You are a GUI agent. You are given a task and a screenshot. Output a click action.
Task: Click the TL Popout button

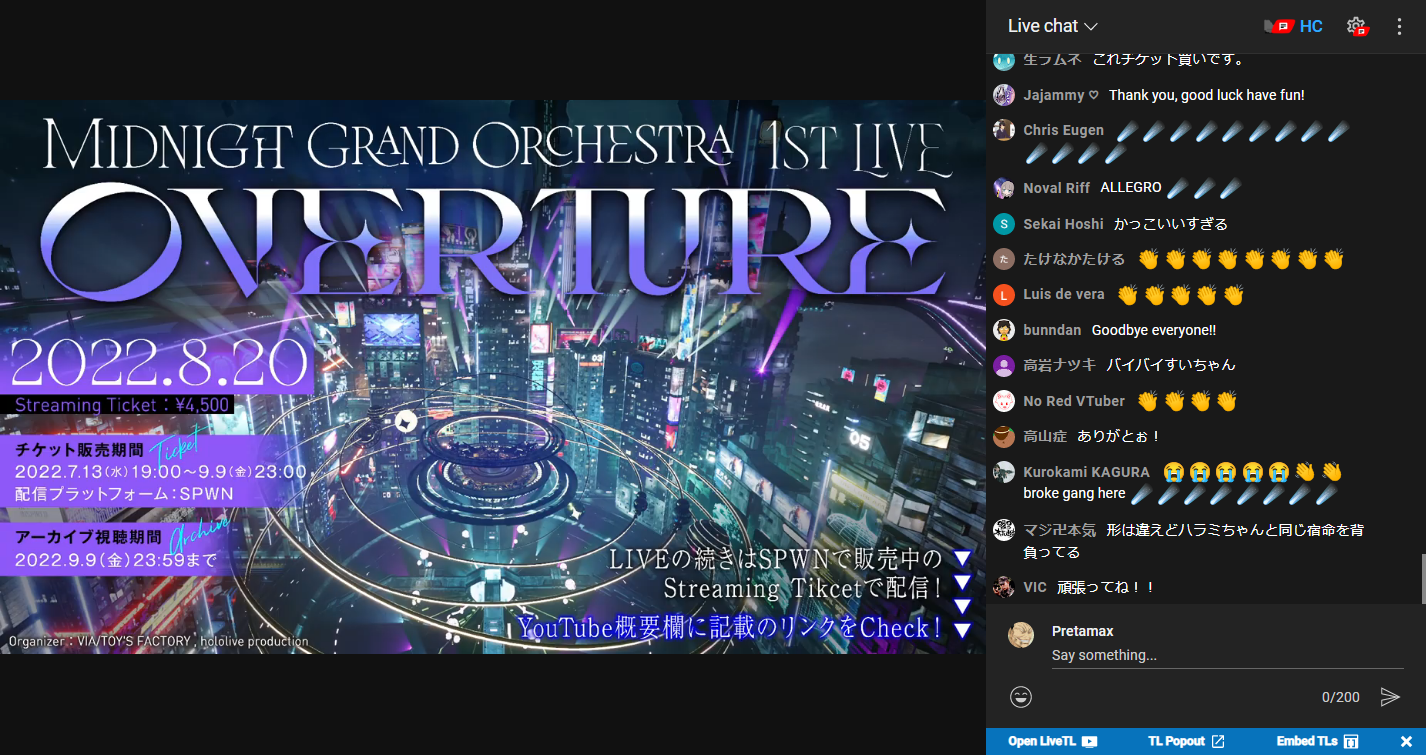(1186, 741)
